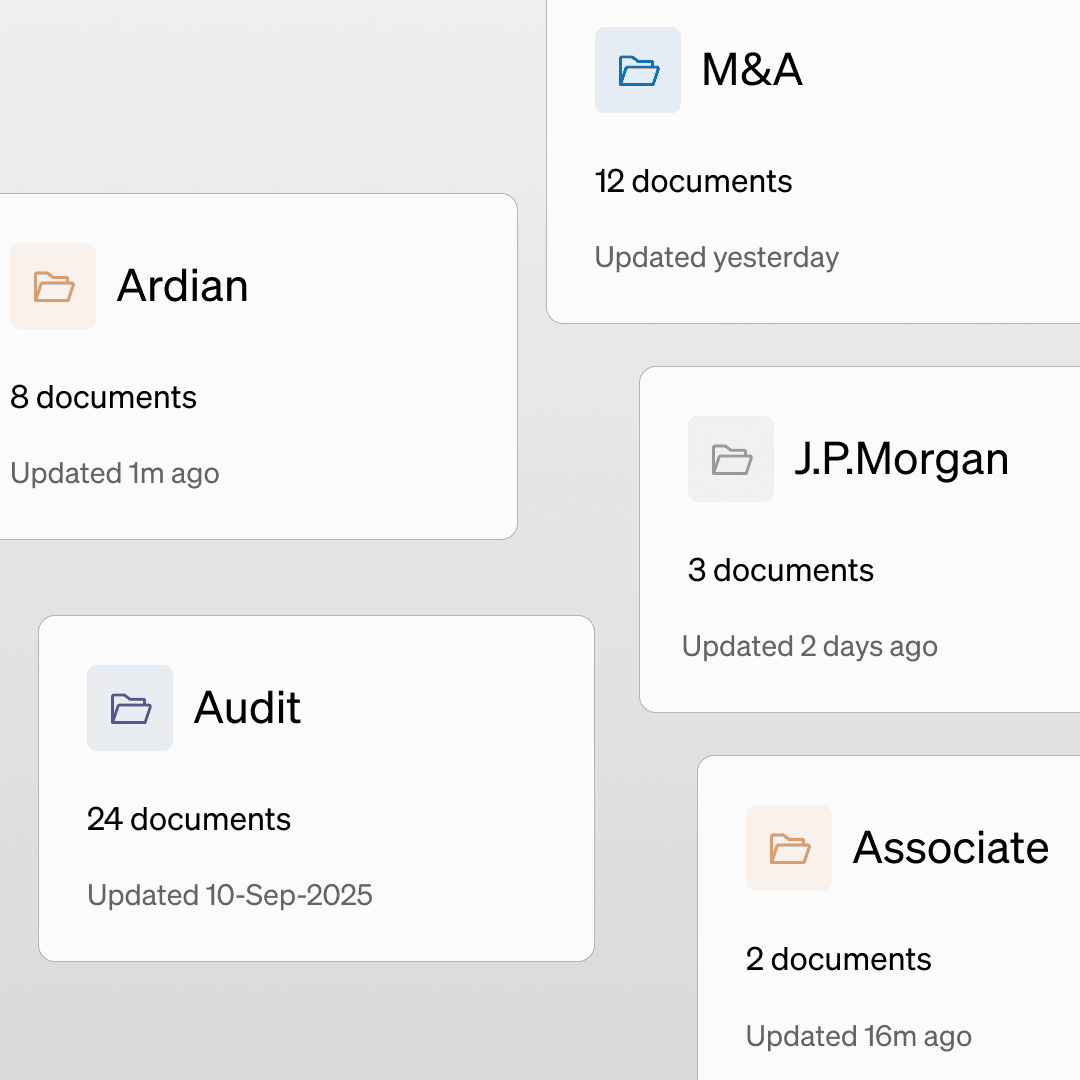Image resolution: width=1080 pixels, height=1080 pixels.
Task: Click the 3 documents label under J.P.Morgan
Action: pos(779,570)
